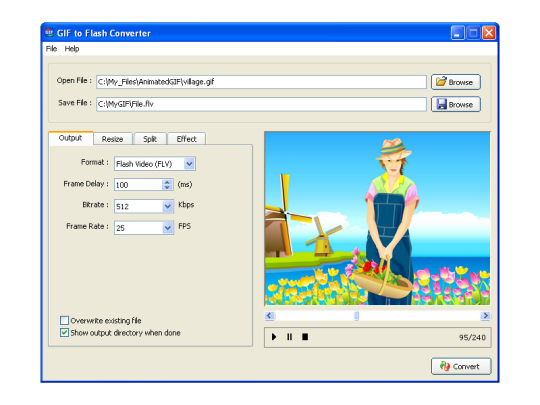Switch to the Resize tab

[113, 139]
